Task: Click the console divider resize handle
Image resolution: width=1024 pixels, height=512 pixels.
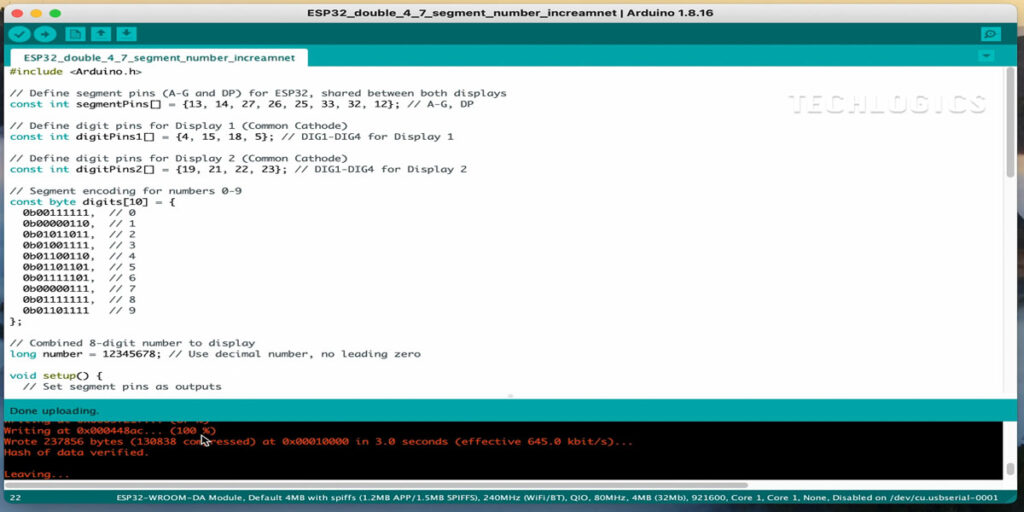Action: 511,396
